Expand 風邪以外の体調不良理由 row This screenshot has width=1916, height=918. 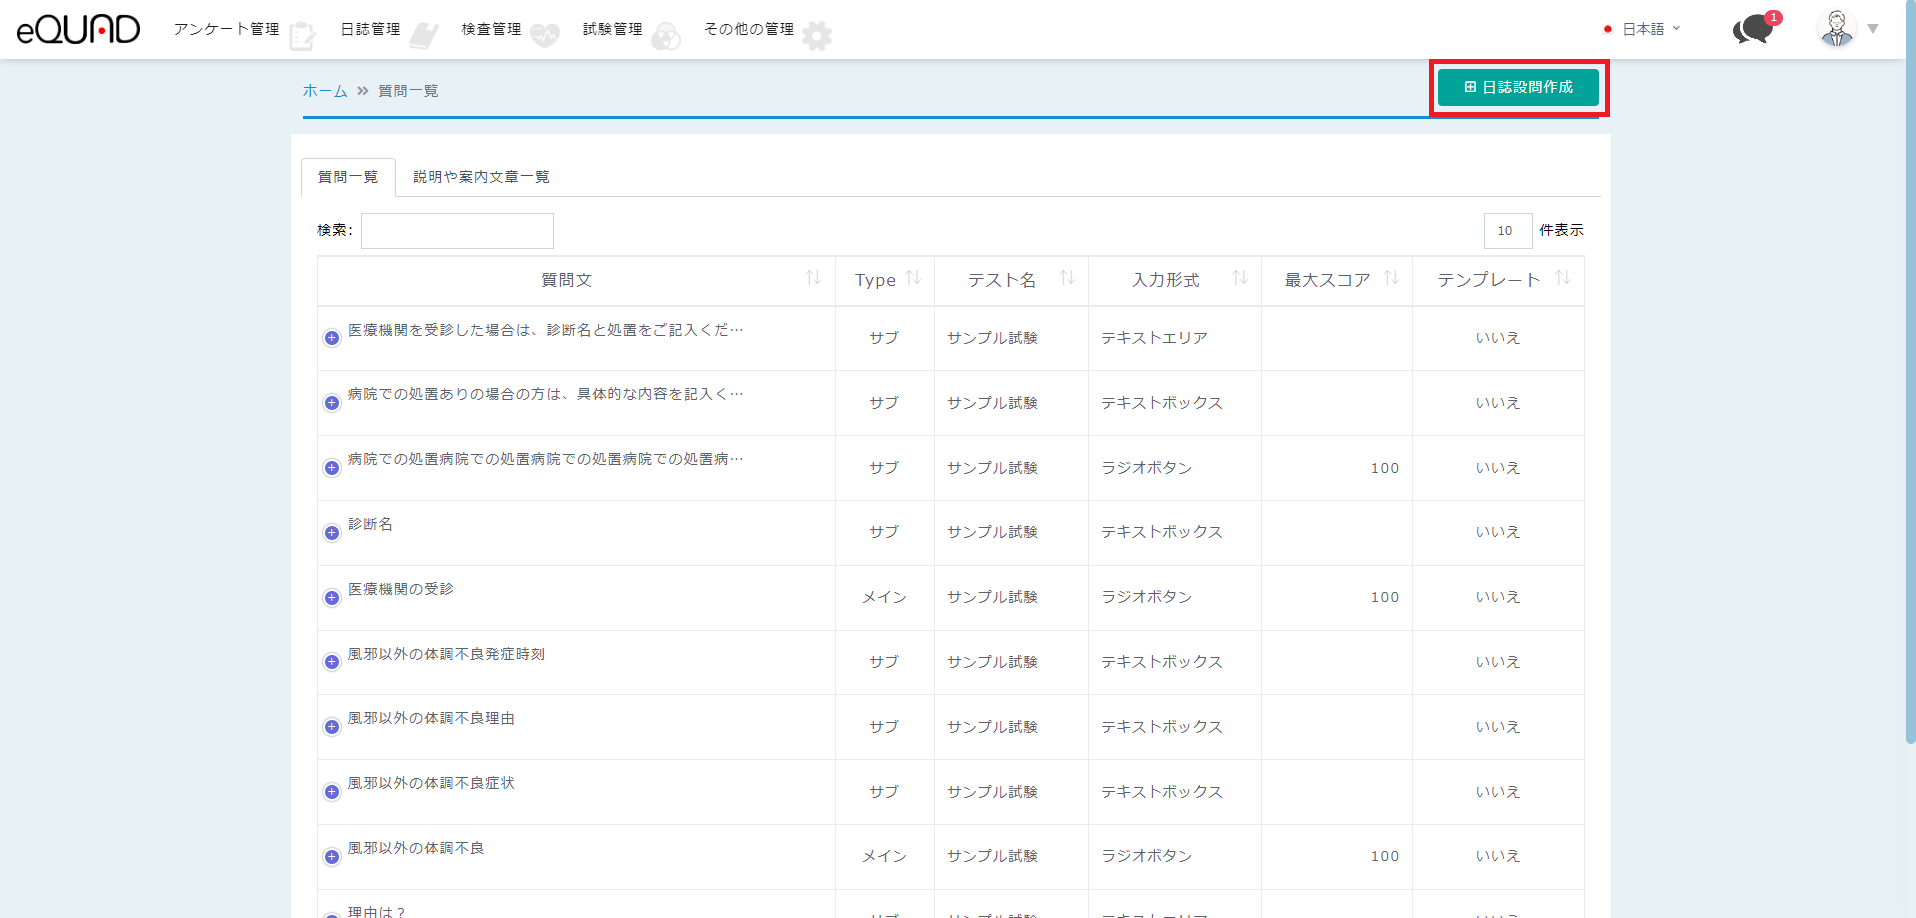[x=332, y=727]
